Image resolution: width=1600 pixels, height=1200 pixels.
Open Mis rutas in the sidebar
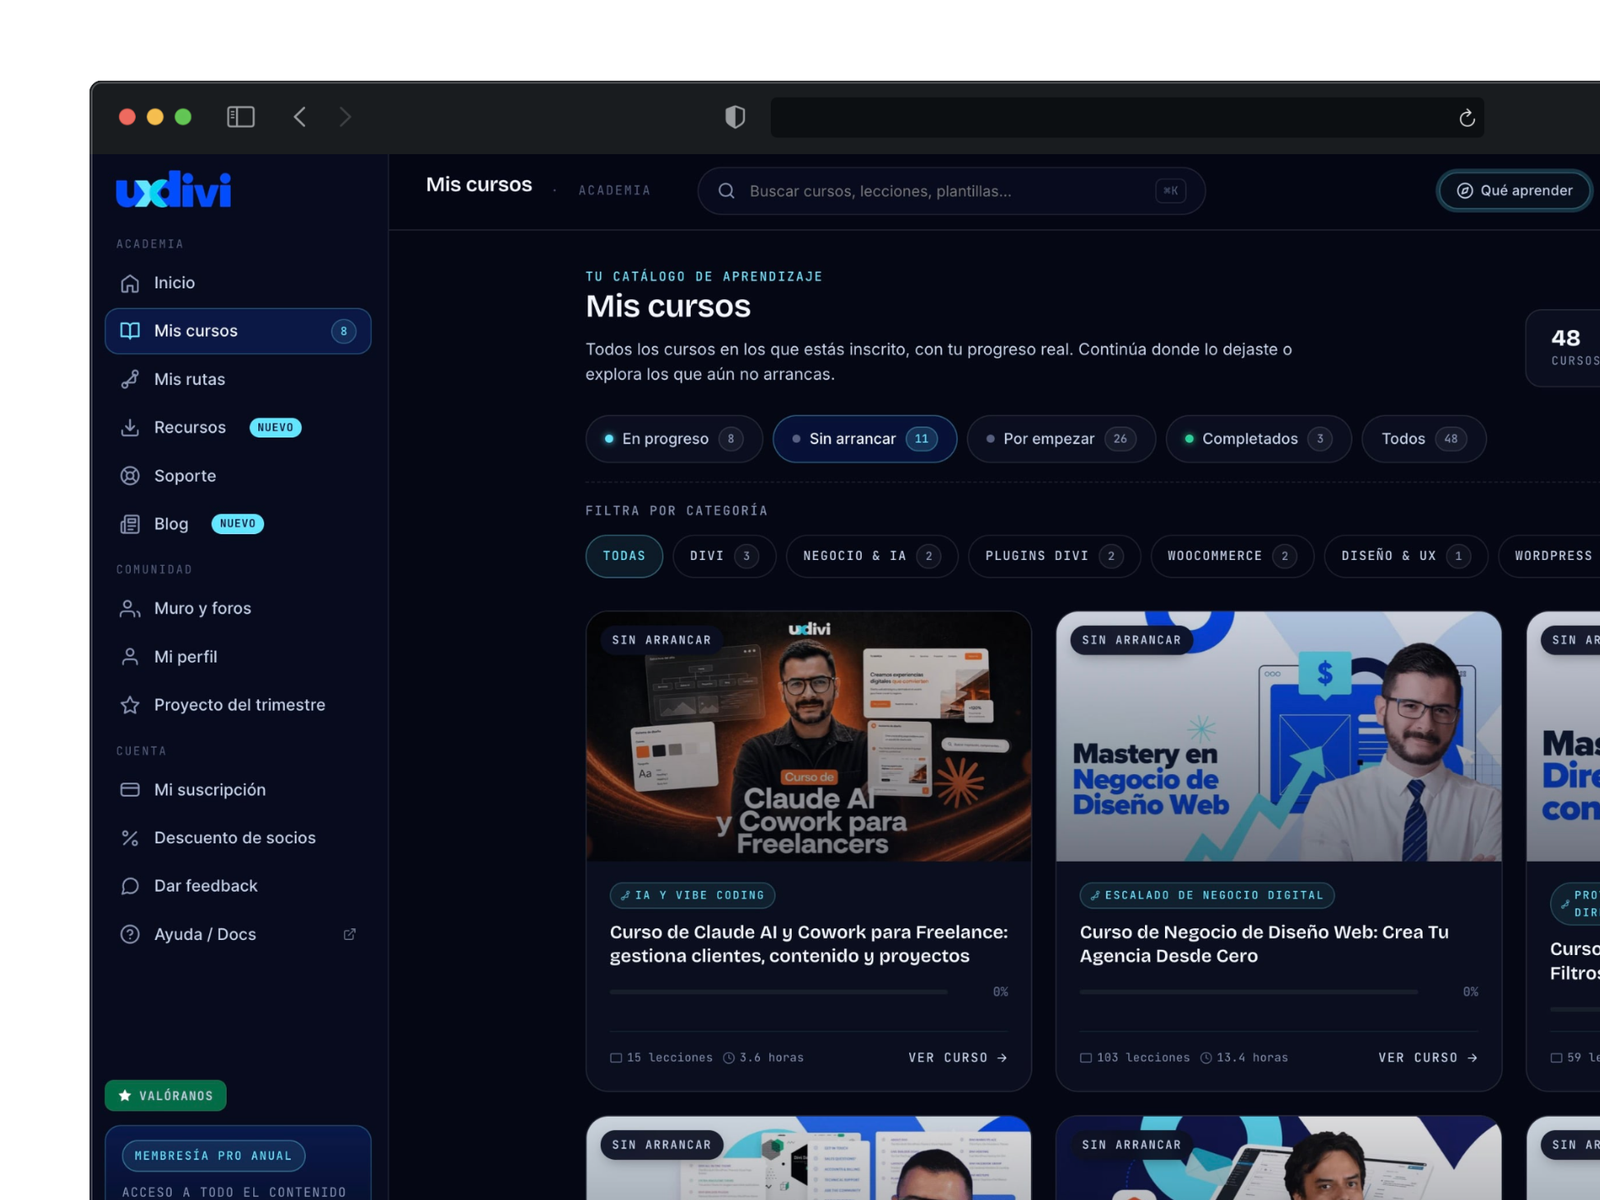[x=238, y=379]
